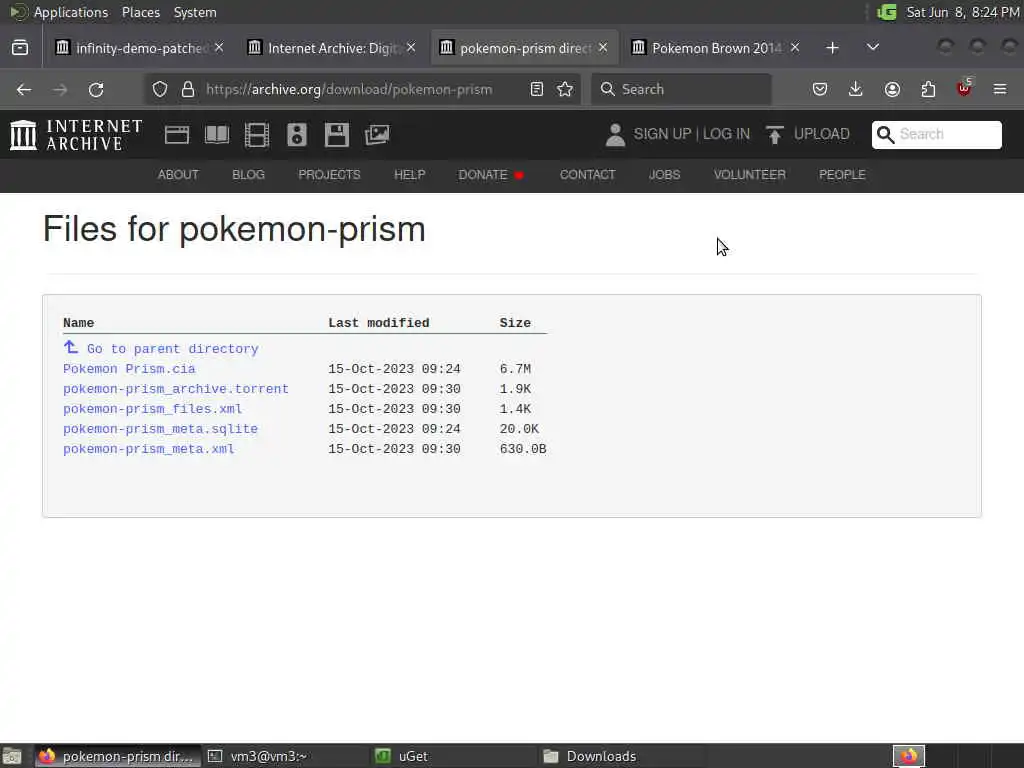This screenshot has height=768, width=1024.
Task: Click the clock showing Sat Jun 8
Action: click(x=963, y=12)
